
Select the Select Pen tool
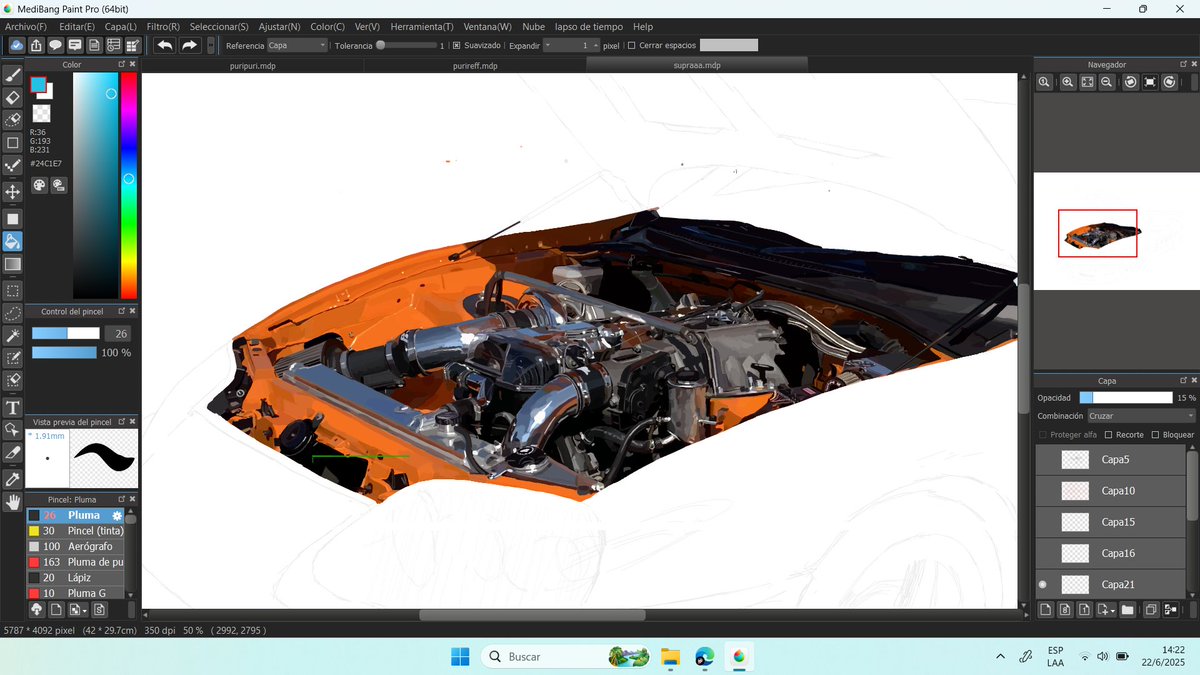(13, 358)
